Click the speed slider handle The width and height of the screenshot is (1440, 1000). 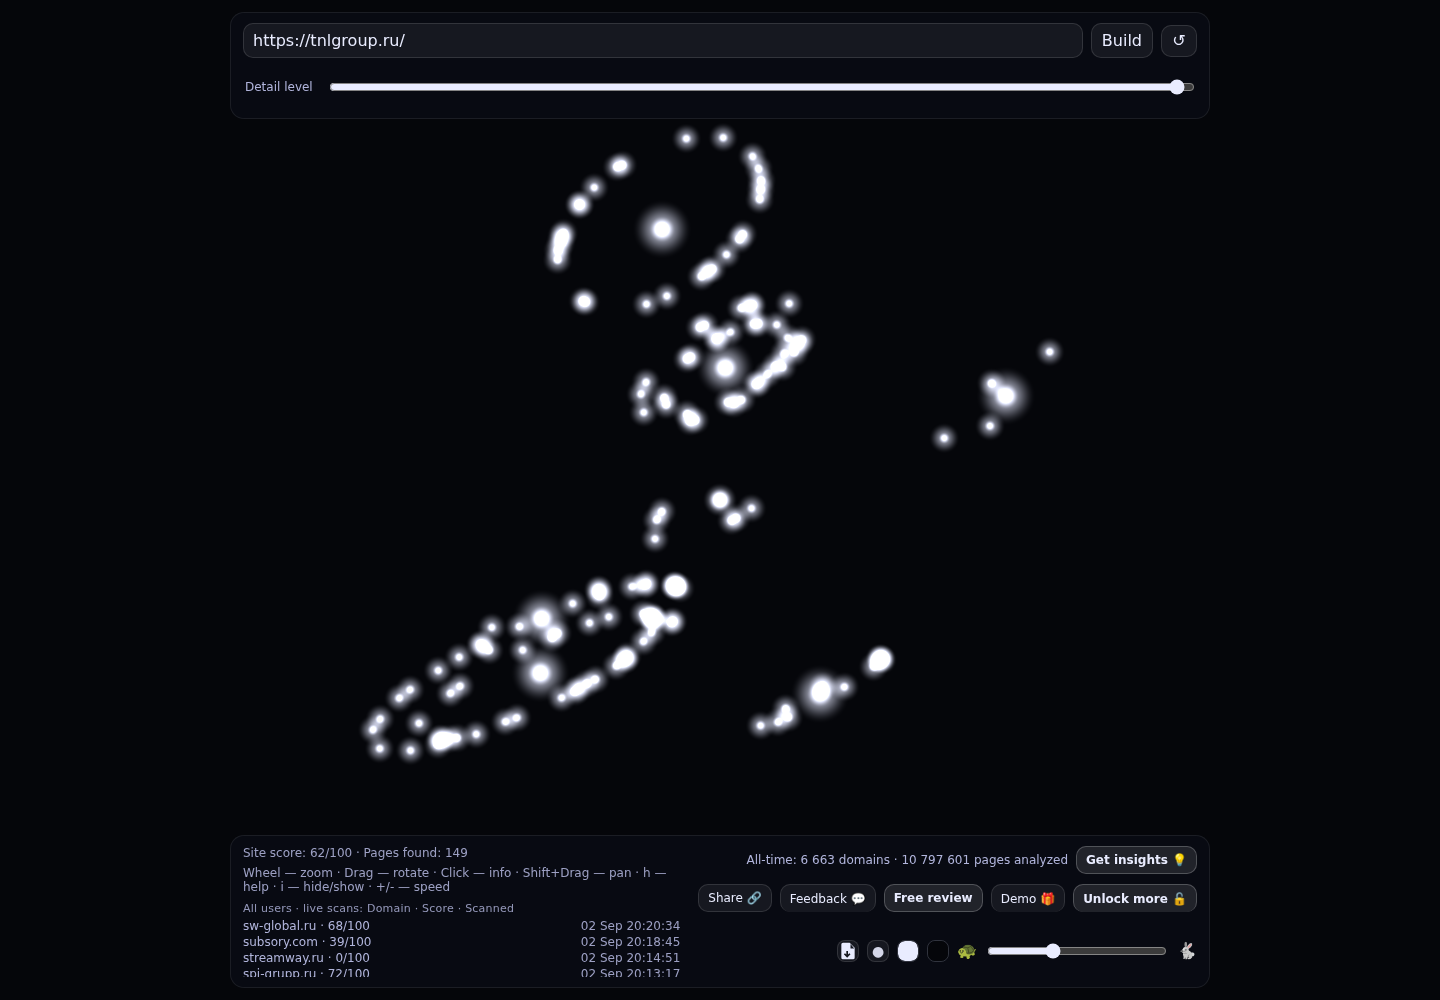[x=1053, y=951]
